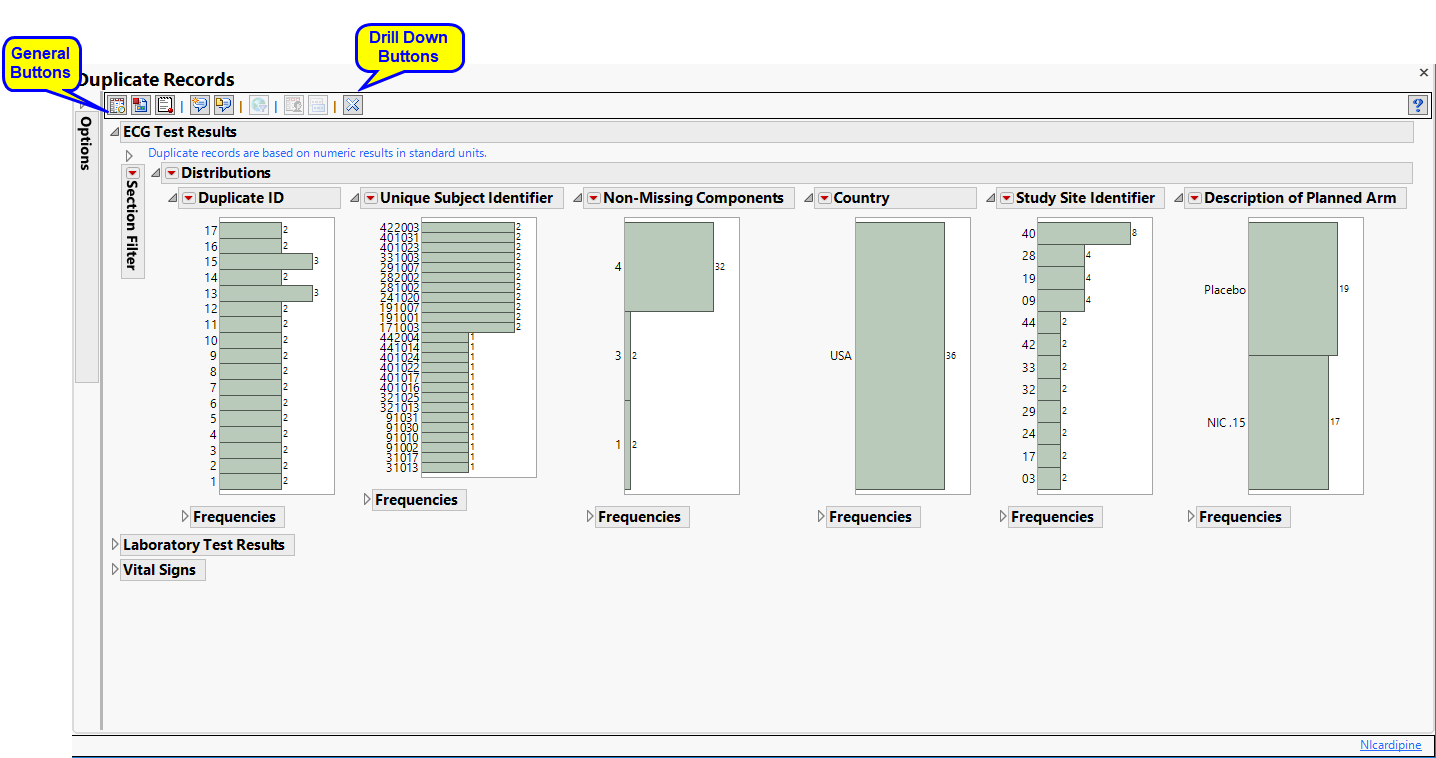The height and width of the screenshot is (758, 1436).
Task: Open red triangle menu for Country
Action: 823,199
